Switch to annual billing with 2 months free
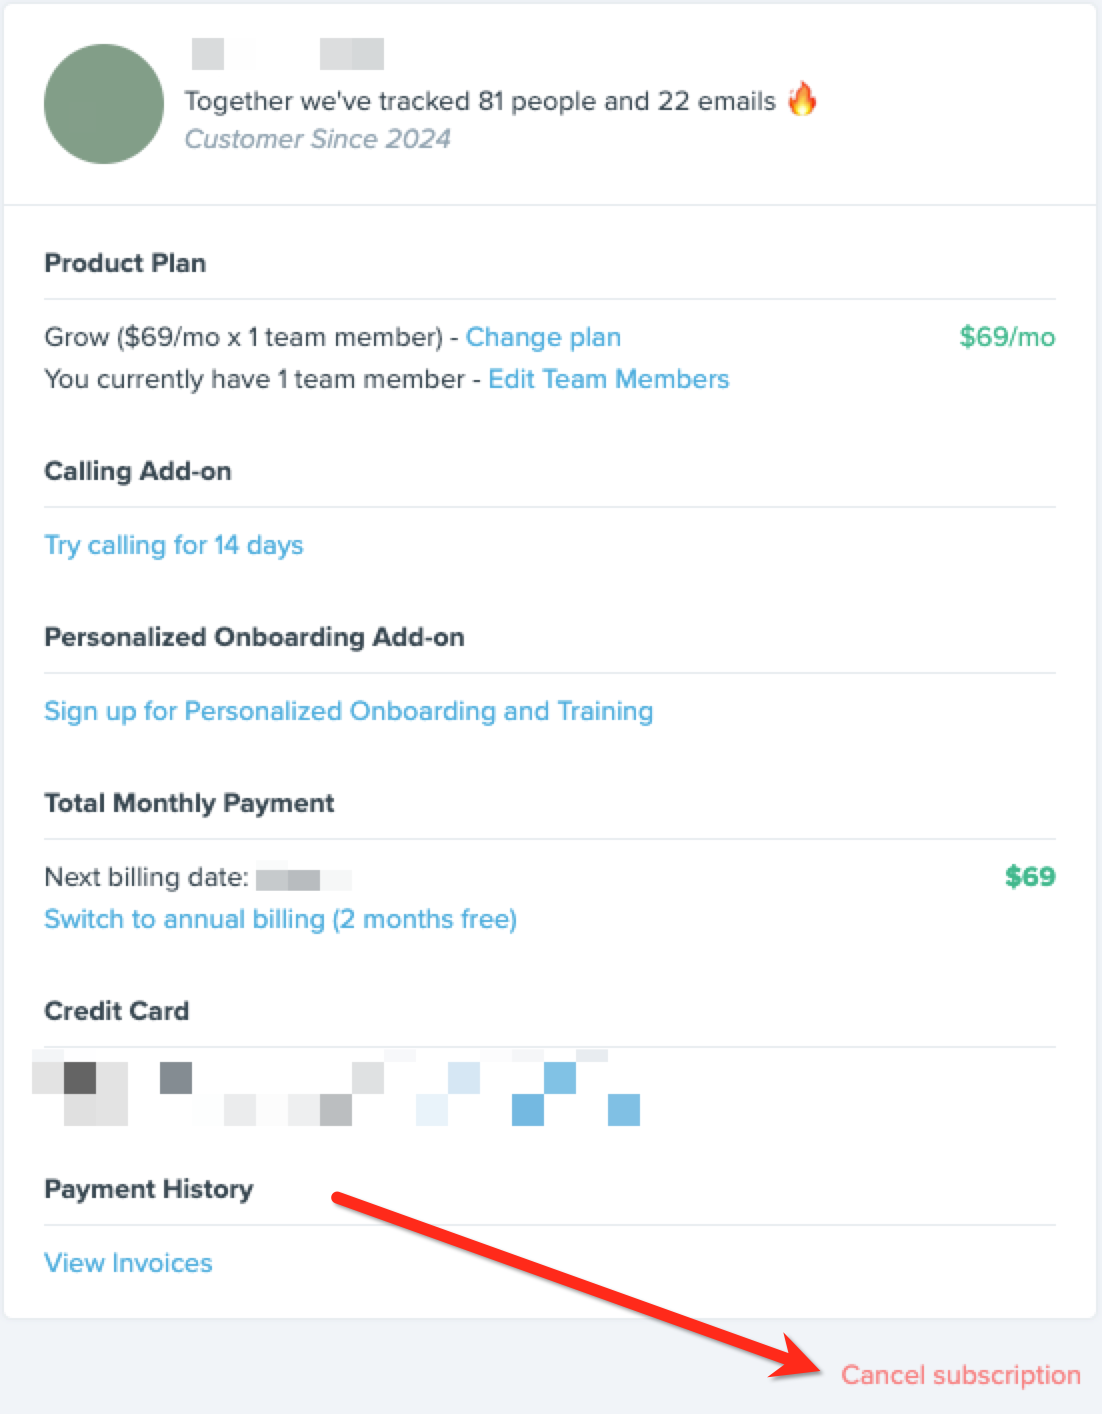 click(x=280, y=919)
